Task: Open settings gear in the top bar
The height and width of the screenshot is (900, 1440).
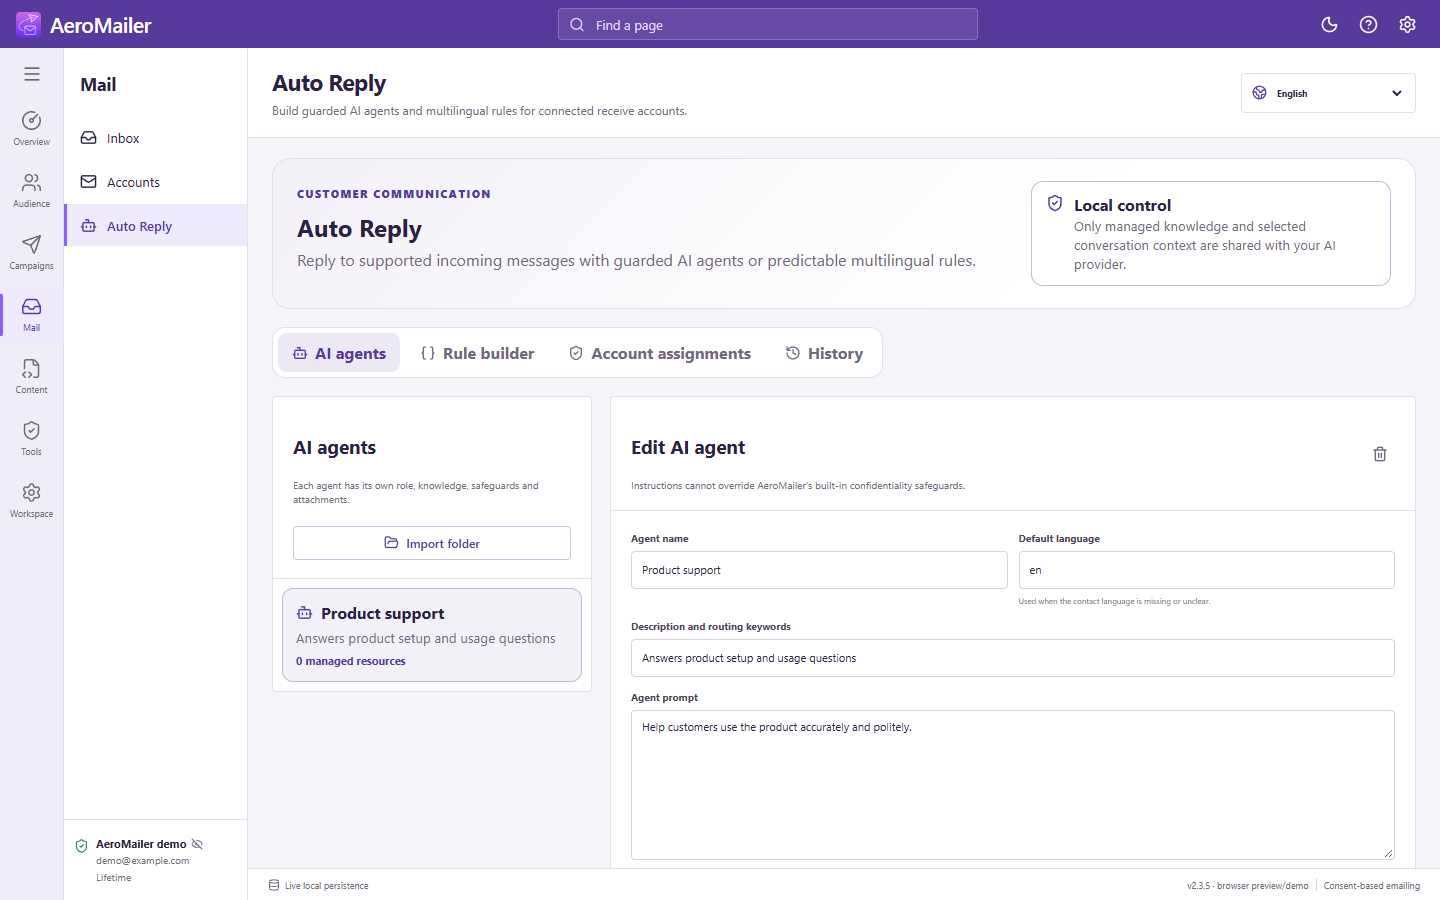Action: [x=1407, y=24]
